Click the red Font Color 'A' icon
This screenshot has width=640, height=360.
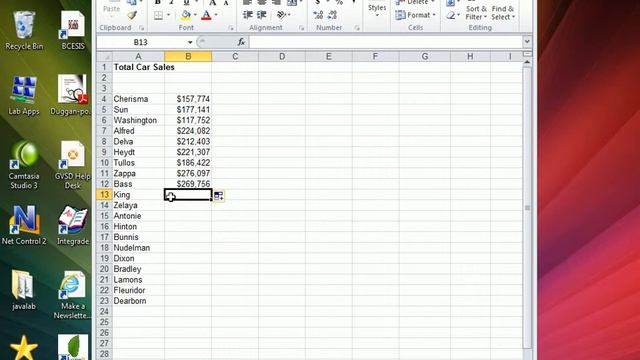[x=207, y=16]
